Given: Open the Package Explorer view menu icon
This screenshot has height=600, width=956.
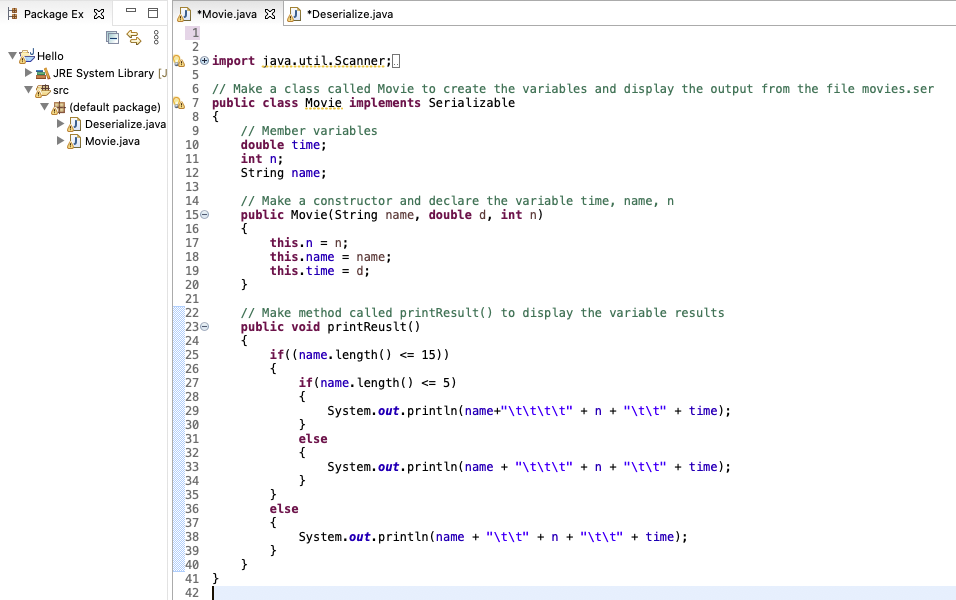Looking at the screenshot, I should [156, 37].
